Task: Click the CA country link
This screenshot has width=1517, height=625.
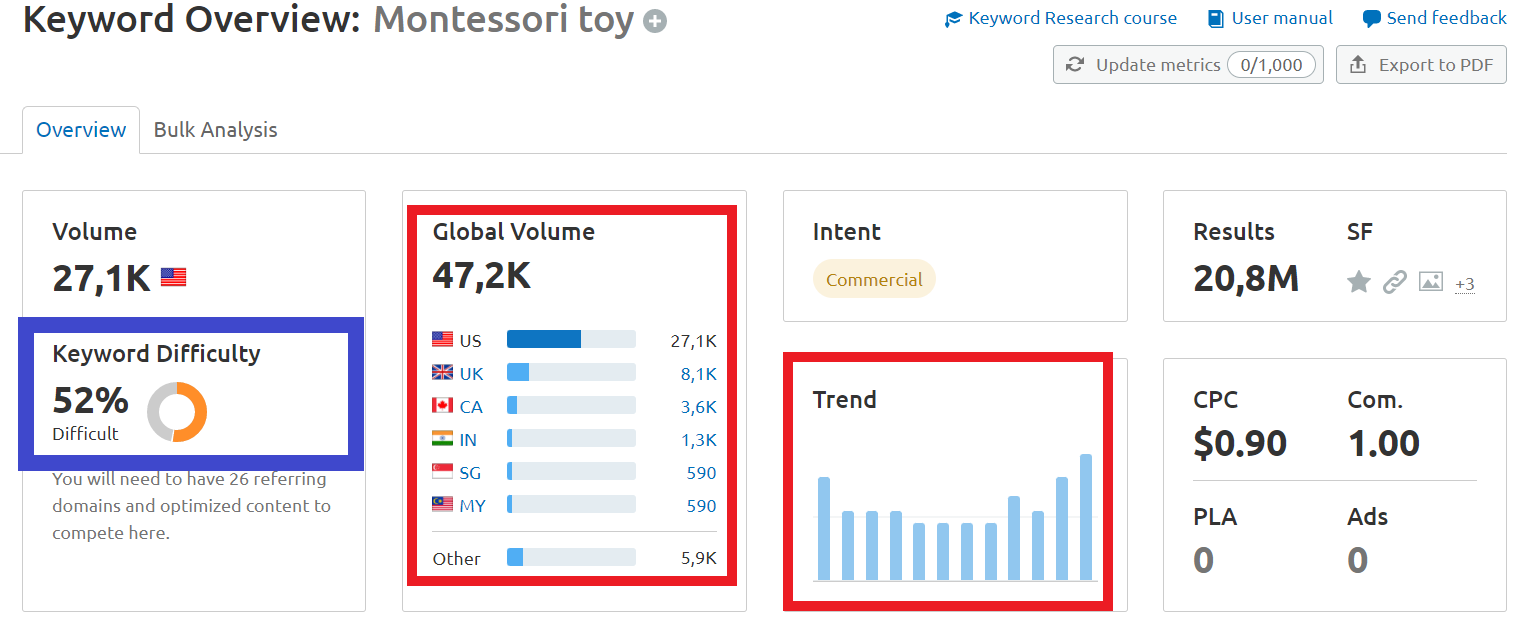Action: pyautogui.click(x=471, y=407)
